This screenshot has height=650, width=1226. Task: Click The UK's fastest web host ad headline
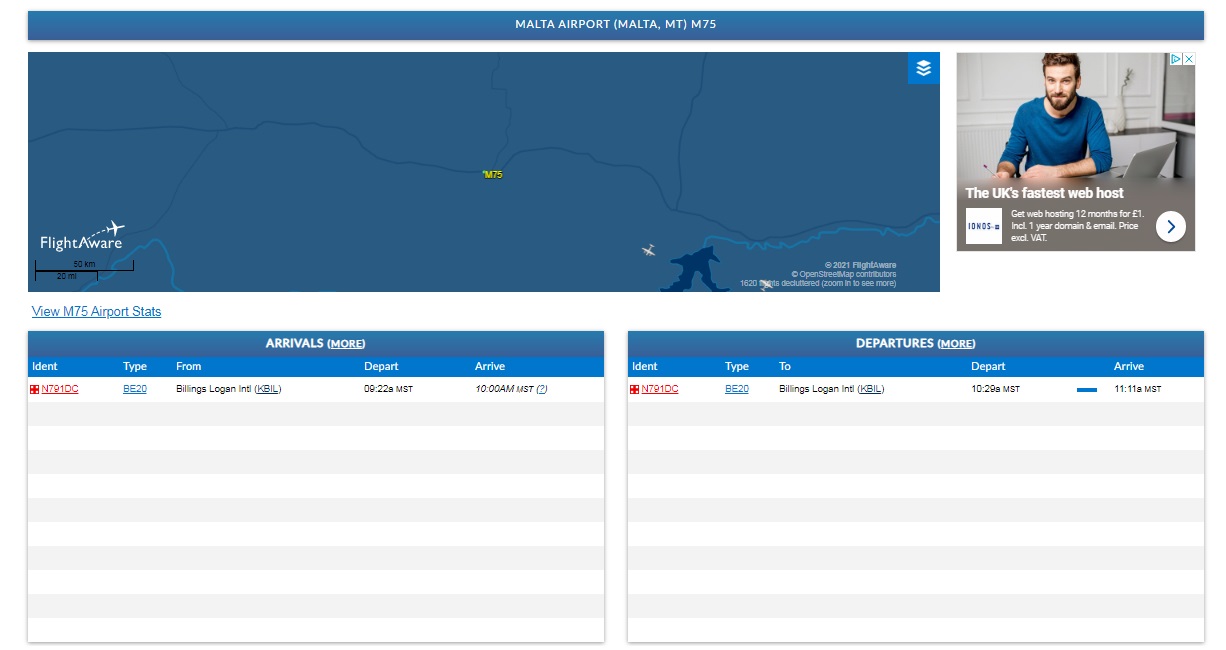(1044, 193)
